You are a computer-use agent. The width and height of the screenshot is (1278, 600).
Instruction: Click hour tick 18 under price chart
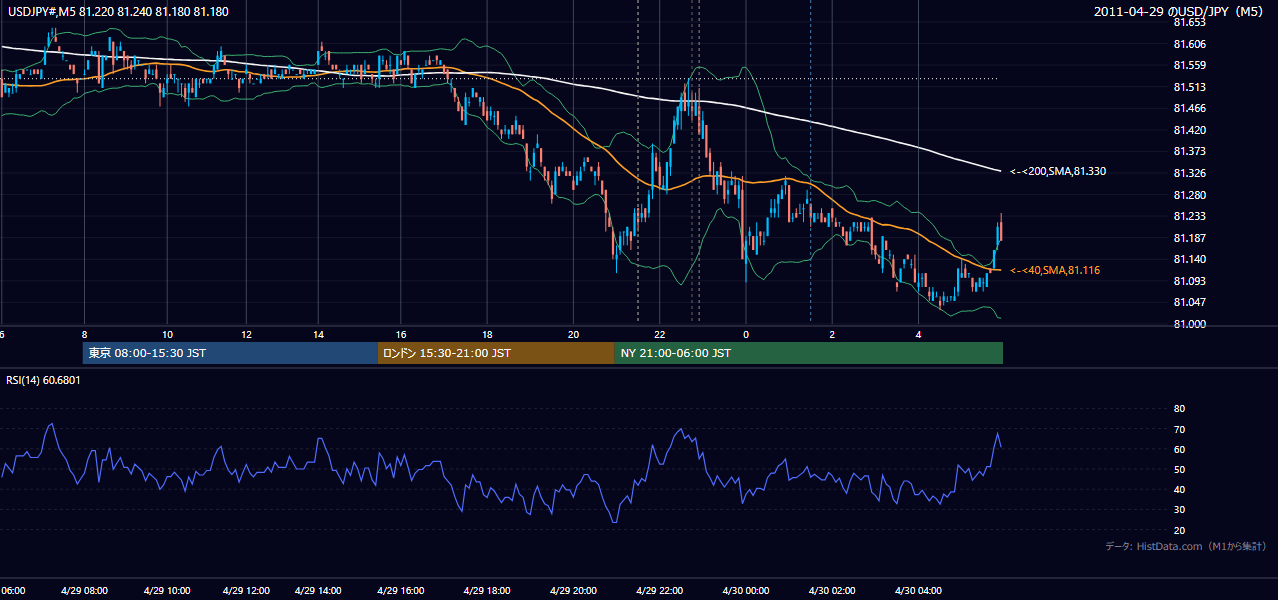pos(487,335)
